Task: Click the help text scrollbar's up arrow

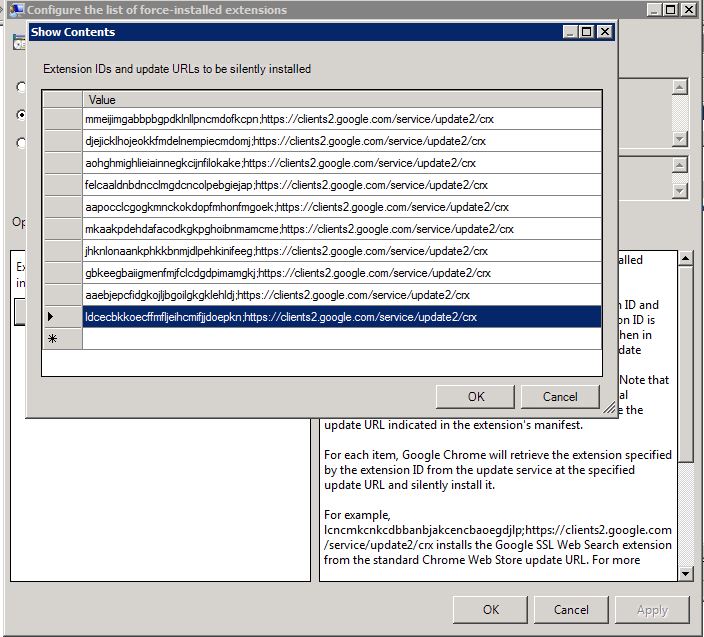Action: (x=686, y=259)
